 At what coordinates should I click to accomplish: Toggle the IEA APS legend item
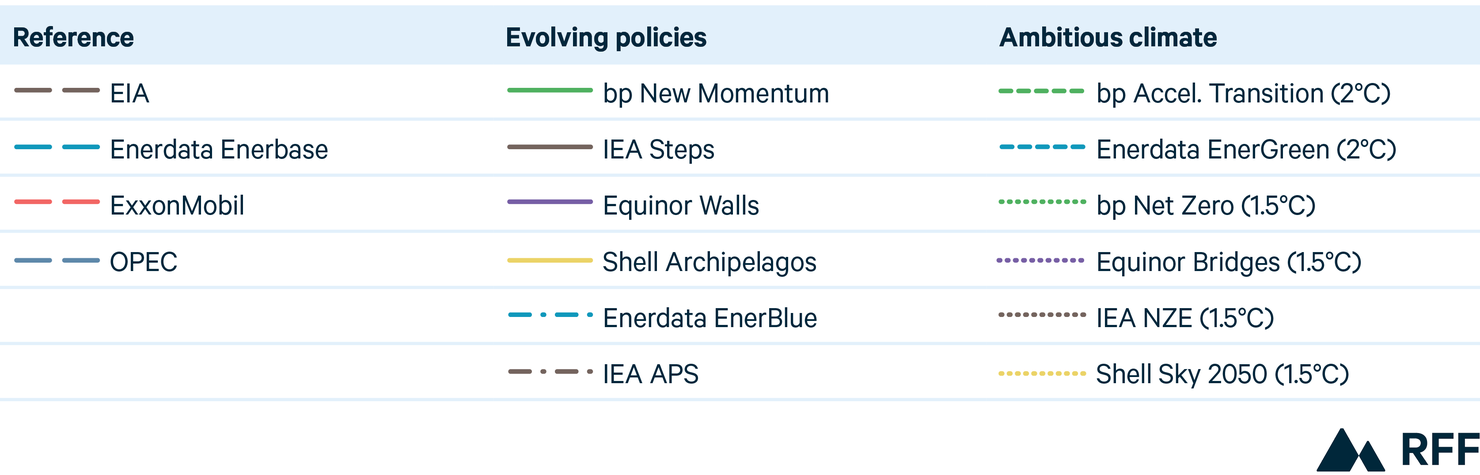coord(603,374)
